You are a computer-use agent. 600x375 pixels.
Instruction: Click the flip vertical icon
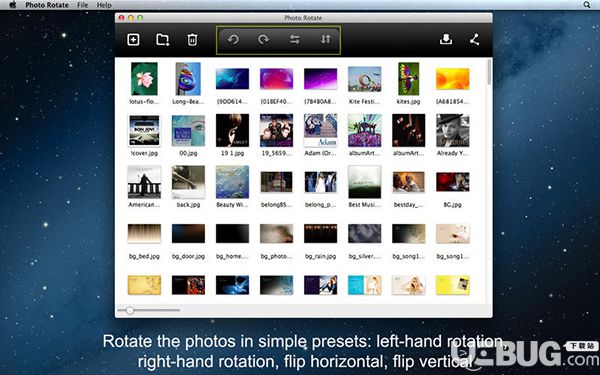[x=326, y=39]
